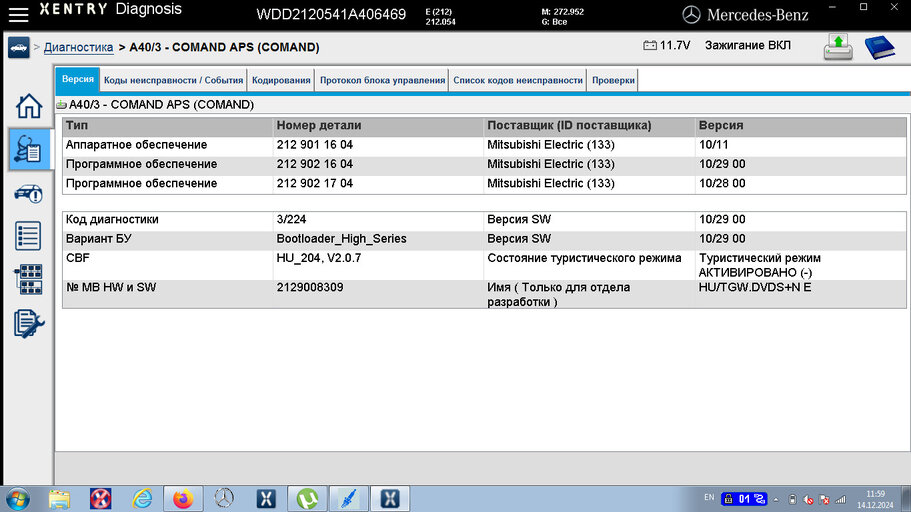
Task: Follow the Диагностика breadcrumb link
Action: coord(78,47)
